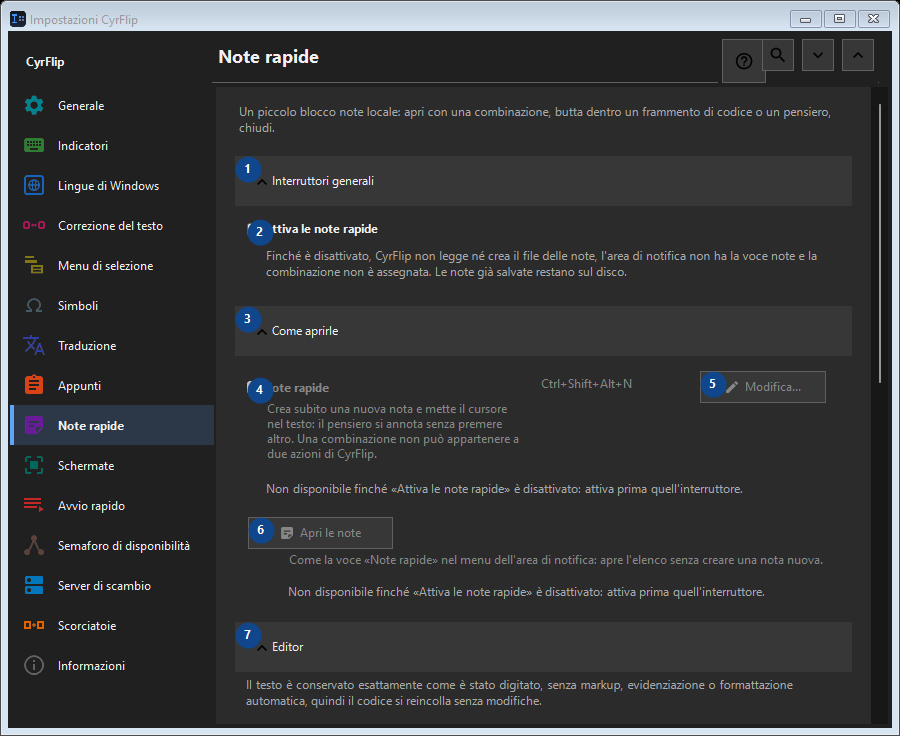Click the Apri le note button
Screen dimensions: 900x736
coord(320,533)
